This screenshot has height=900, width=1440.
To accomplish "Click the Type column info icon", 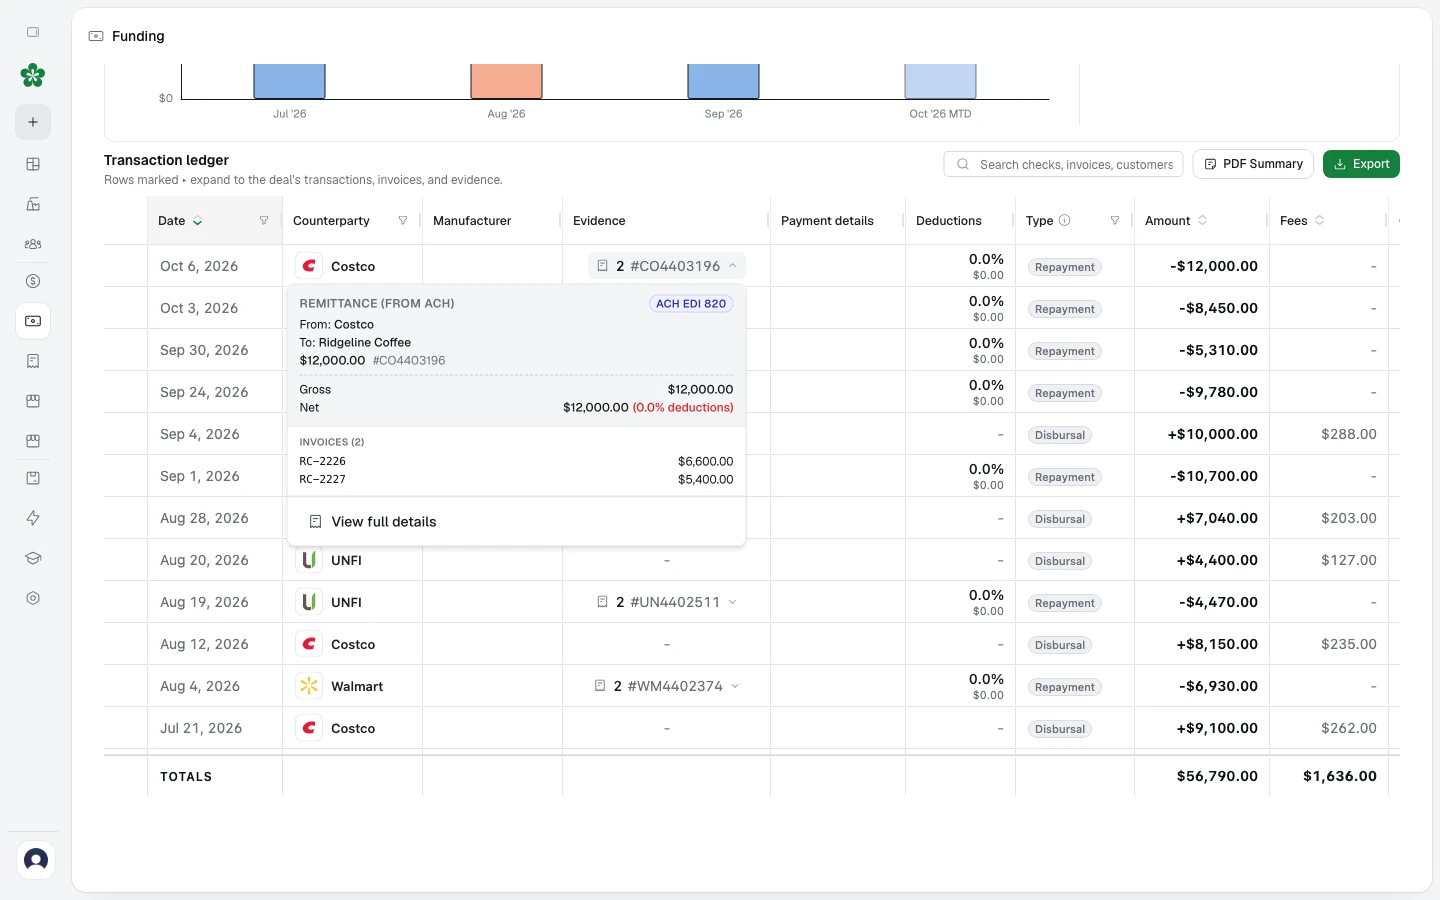I will (x=1064, y=220).
